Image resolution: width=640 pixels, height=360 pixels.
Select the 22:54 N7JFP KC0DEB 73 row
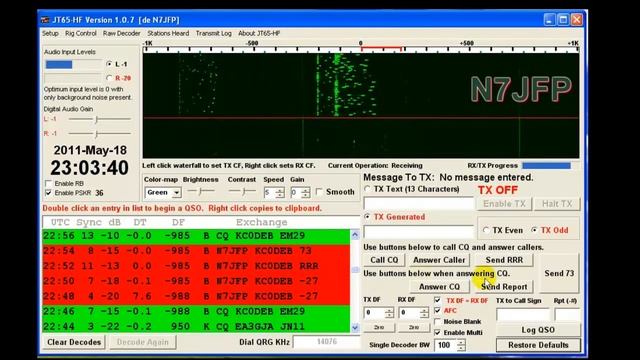196,251
